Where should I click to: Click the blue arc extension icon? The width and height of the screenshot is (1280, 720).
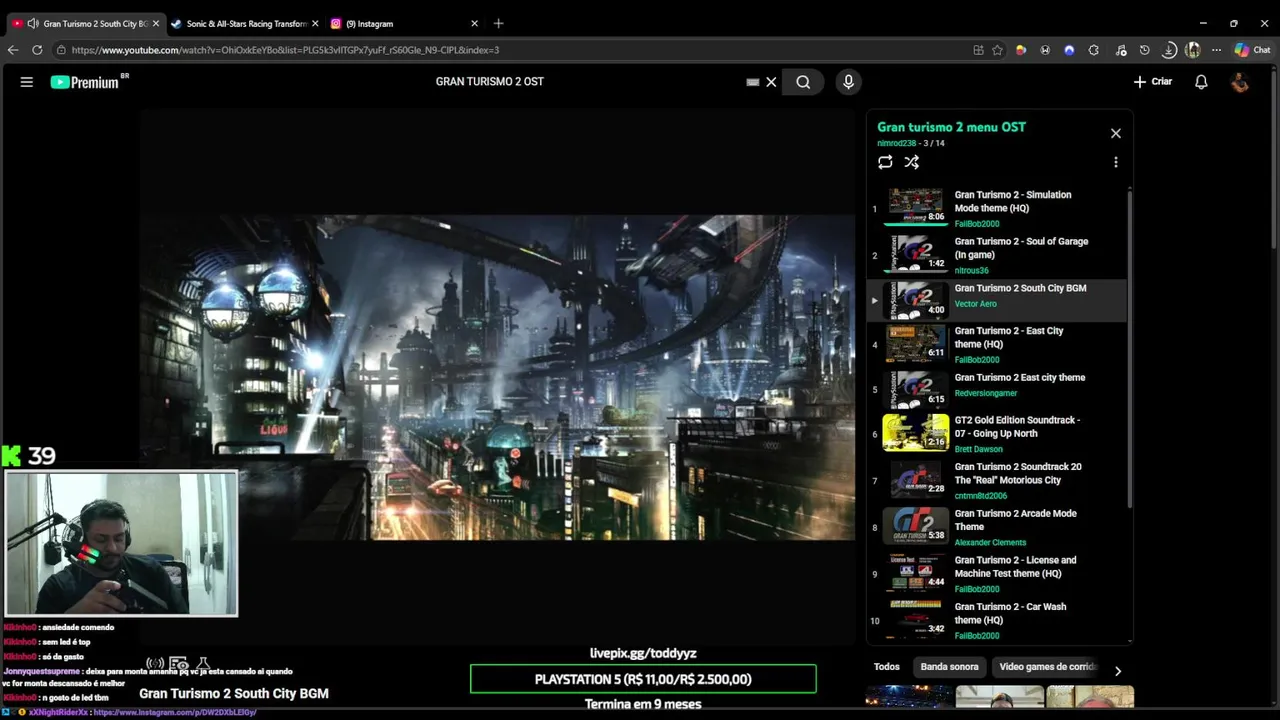pyautogui.click(x=1069, y=50)
